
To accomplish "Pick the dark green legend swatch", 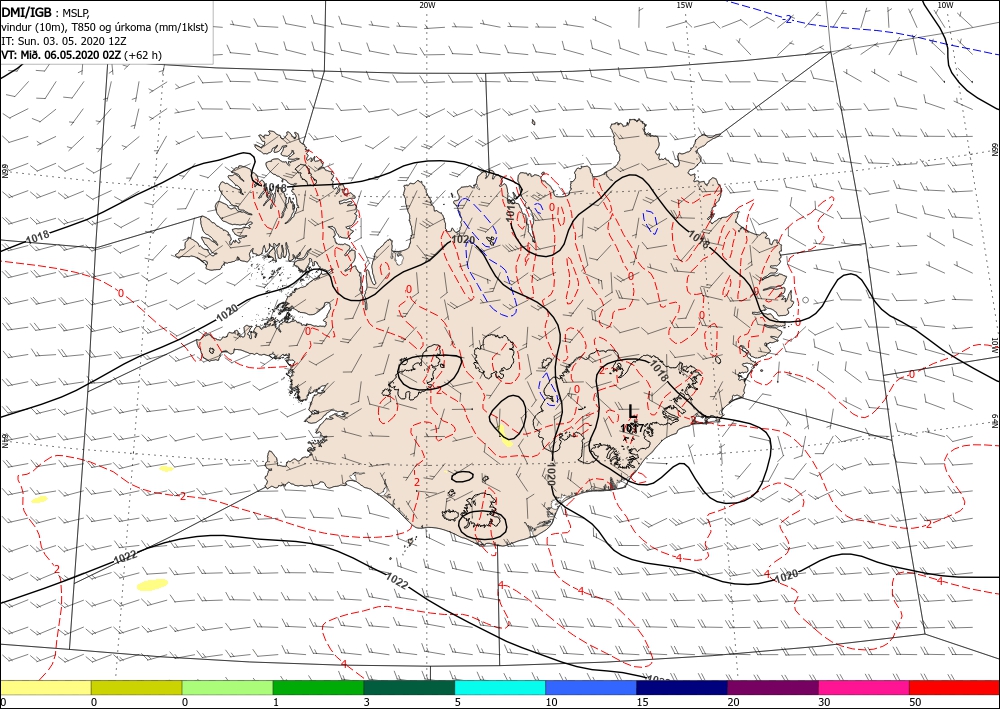I will click(x=409, y=687).
